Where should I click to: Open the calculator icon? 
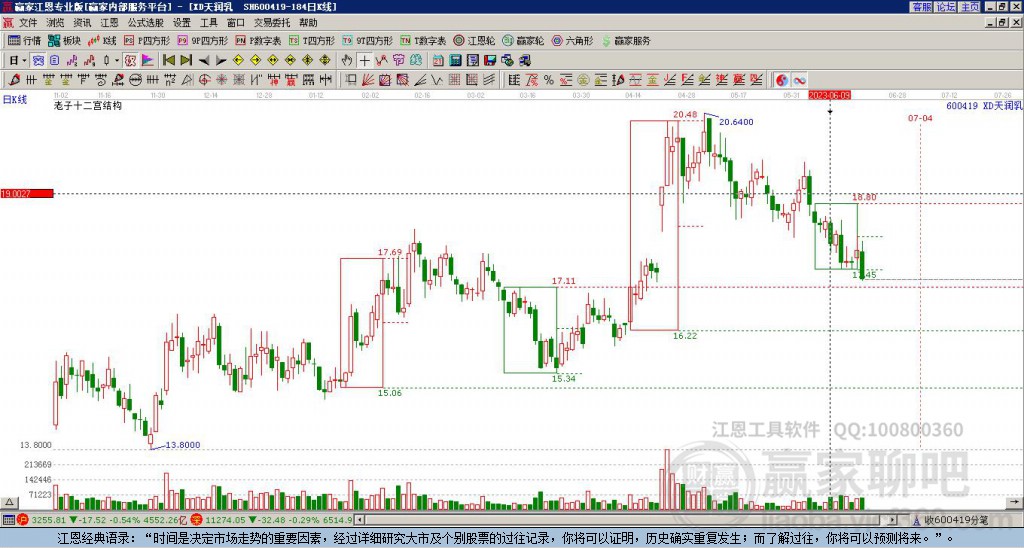(455, 61)
